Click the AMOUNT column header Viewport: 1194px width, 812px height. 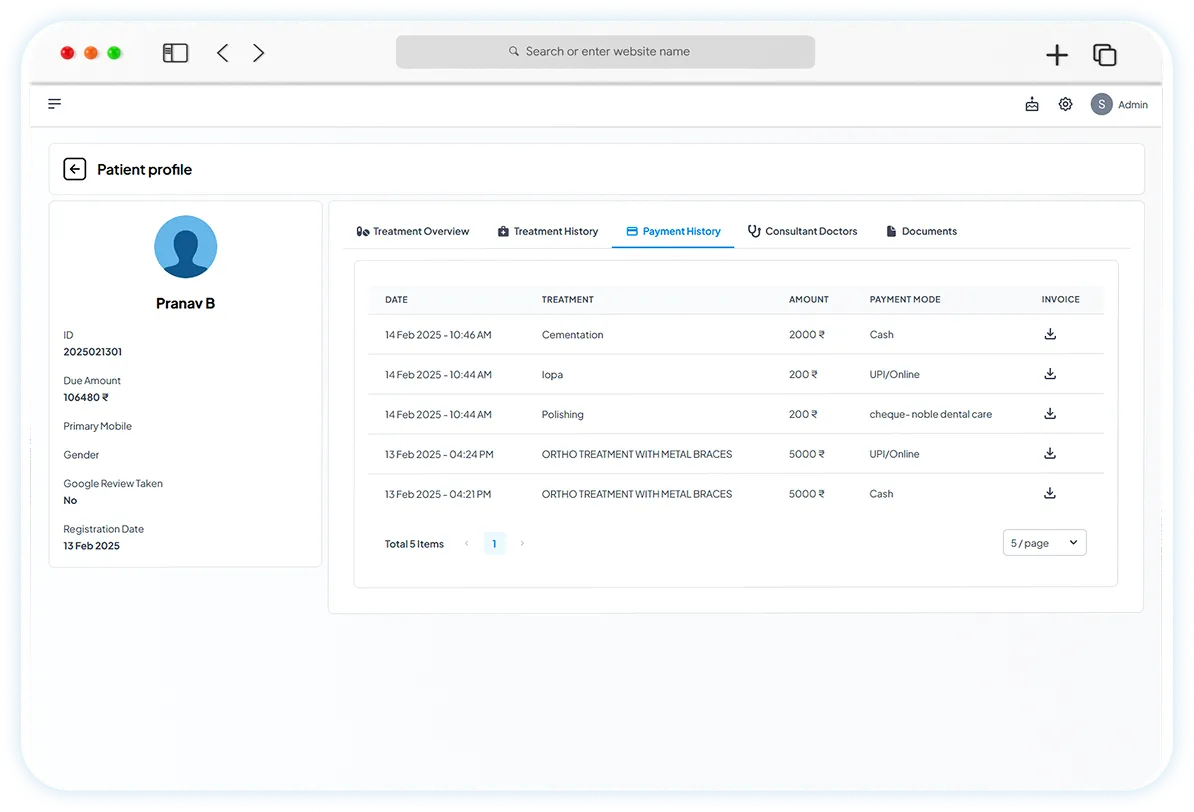click(809, 300)
